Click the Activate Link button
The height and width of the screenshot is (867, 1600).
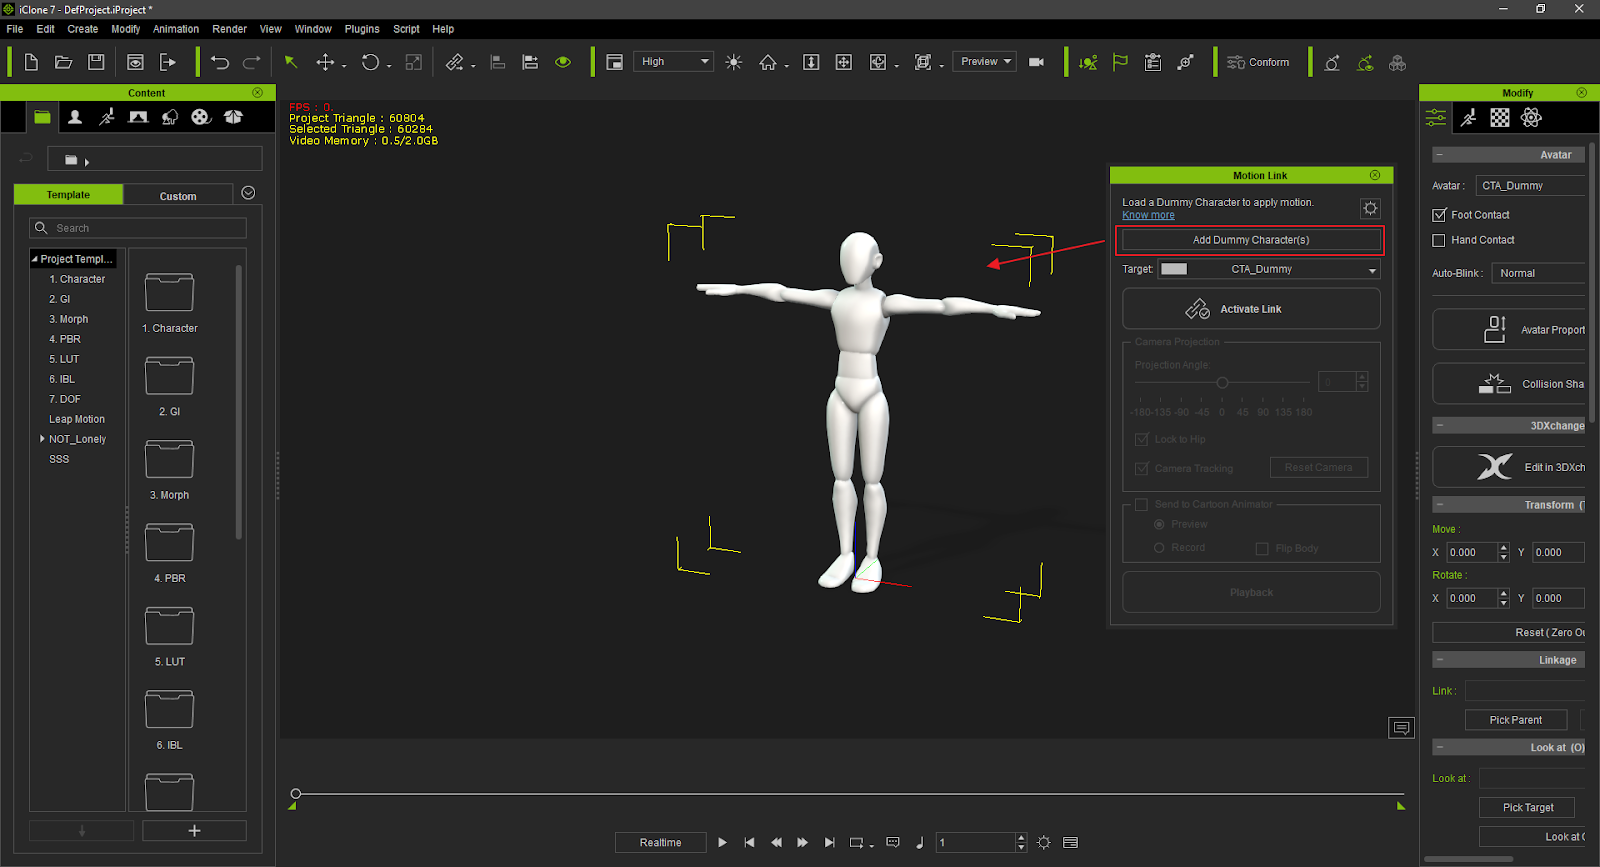(1251, 309)
